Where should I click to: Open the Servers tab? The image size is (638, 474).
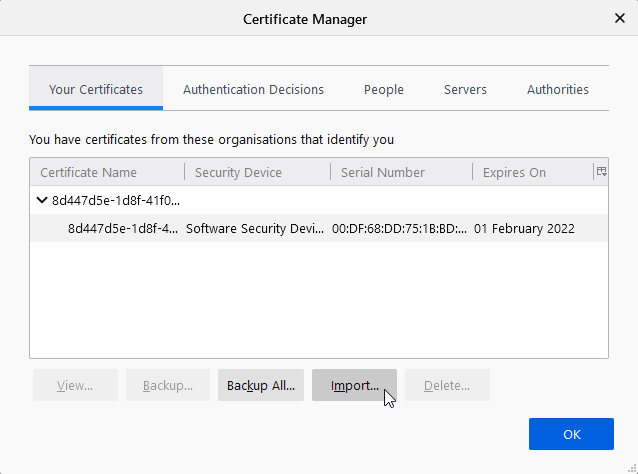coord(465,89)
